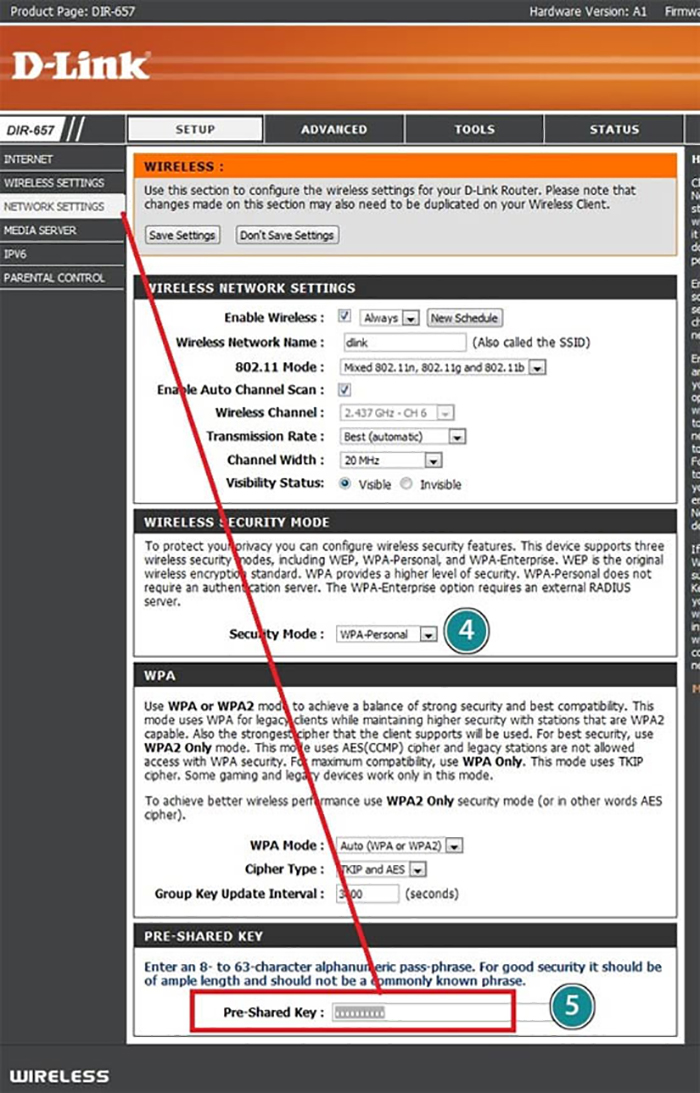Image resolution: width=700 pixels, height=1093 pixels.
Task: Click the Save Settings button
Action: [182, 235]
